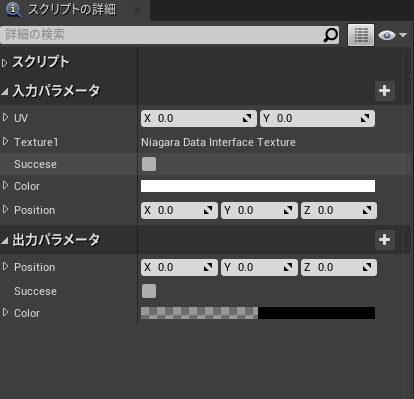The image size is (414, 399).
Task: Expand the input Position parameter
Action: (x=5, y=209)
